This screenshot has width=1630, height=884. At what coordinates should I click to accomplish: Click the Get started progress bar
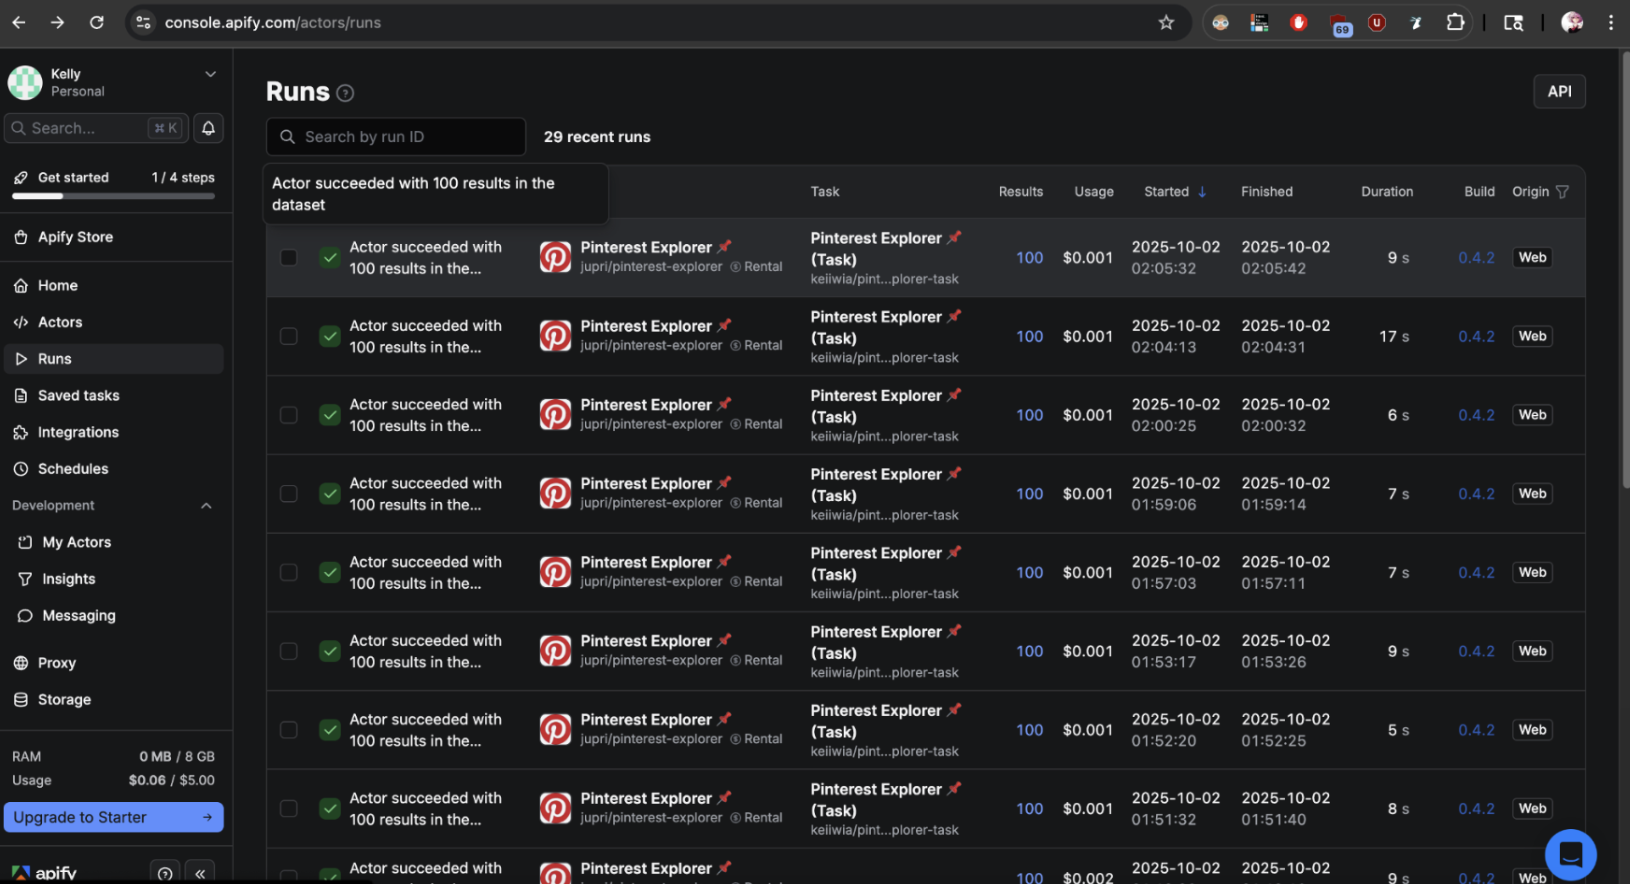[x=114, y=196]
